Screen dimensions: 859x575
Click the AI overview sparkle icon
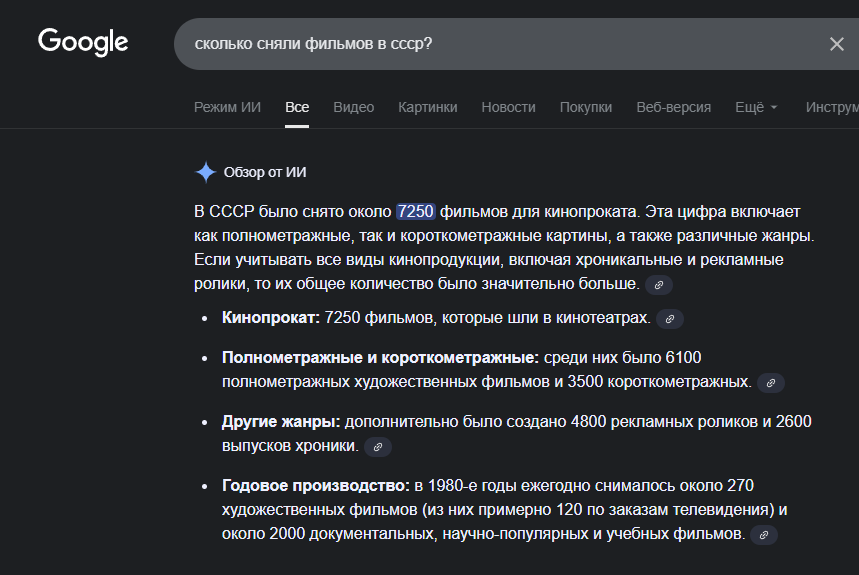coord(205,172)
